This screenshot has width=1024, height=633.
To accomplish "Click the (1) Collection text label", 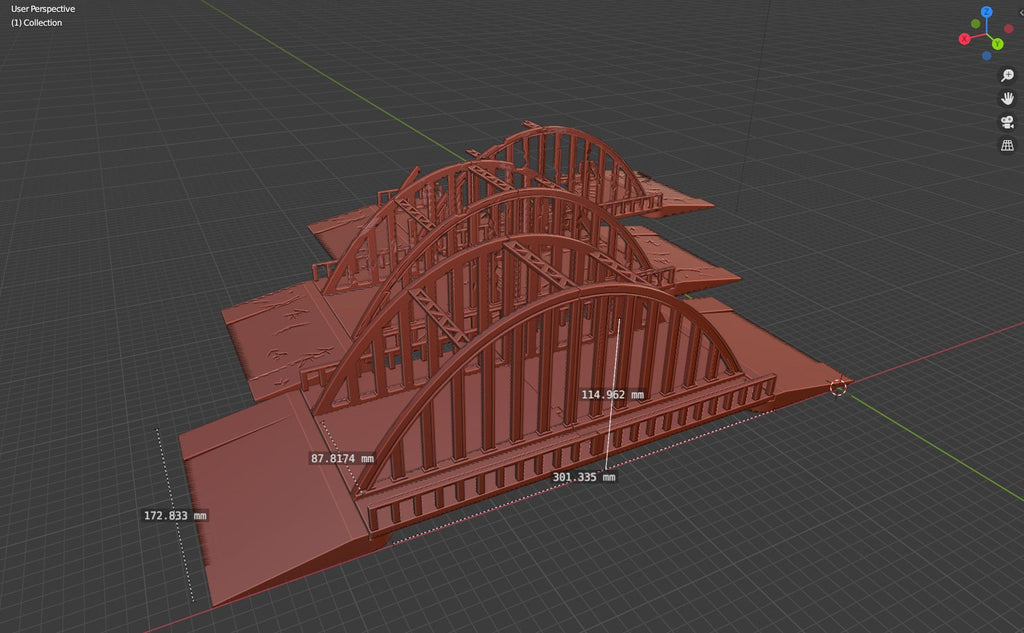I will (37, 23).
